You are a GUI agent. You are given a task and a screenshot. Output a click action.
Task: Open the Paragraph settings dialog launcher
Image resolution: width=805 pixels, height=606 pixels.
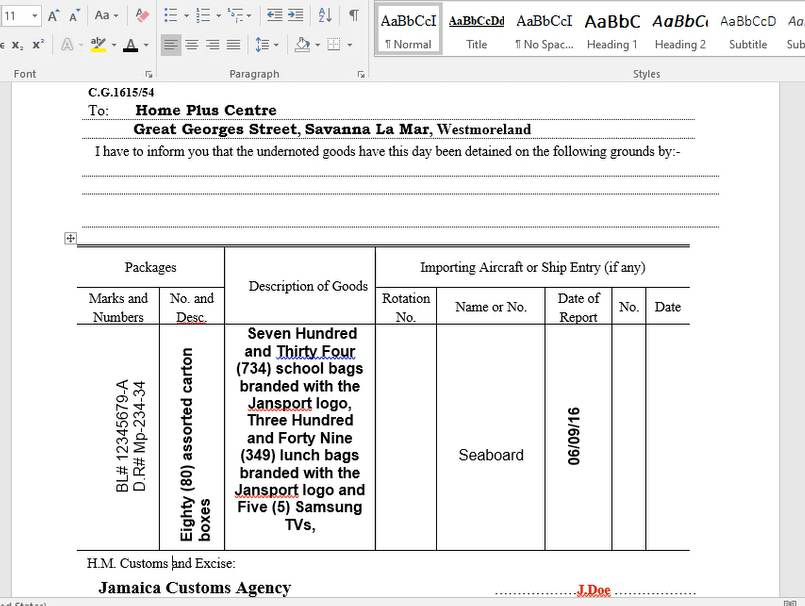tap(360, 75)
